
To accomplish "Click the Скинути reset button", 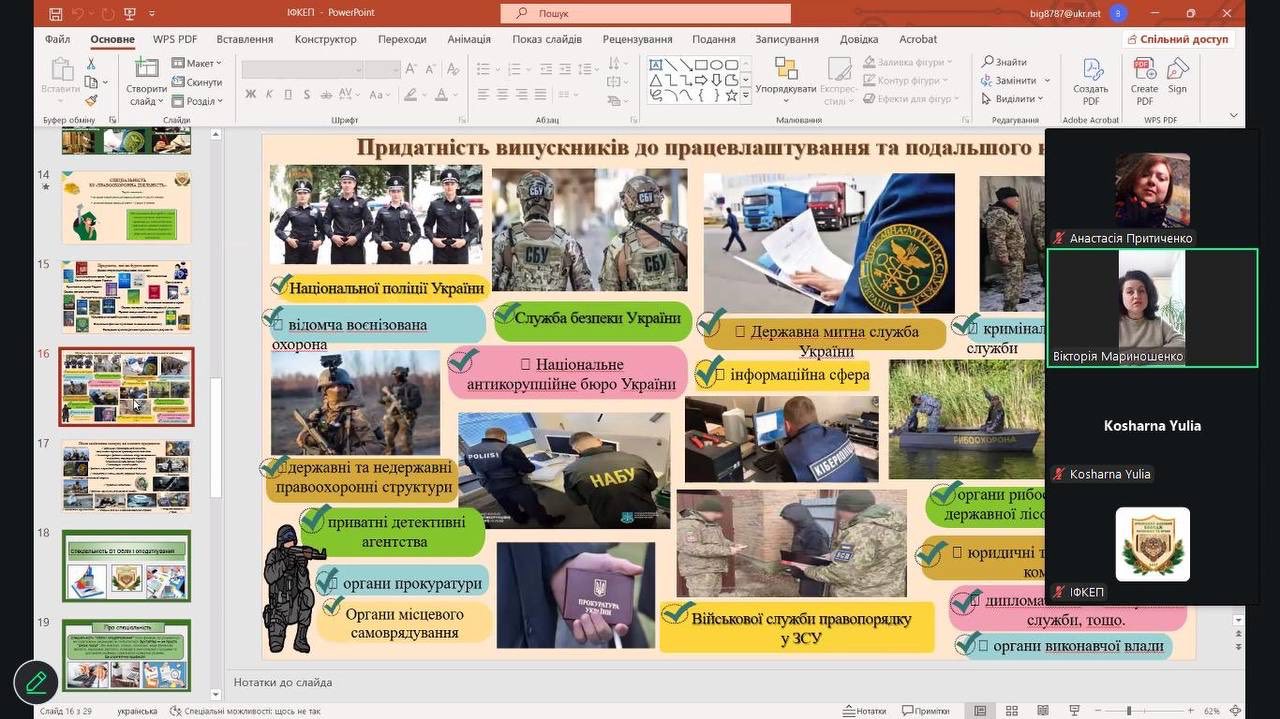I will pos(197,82).
